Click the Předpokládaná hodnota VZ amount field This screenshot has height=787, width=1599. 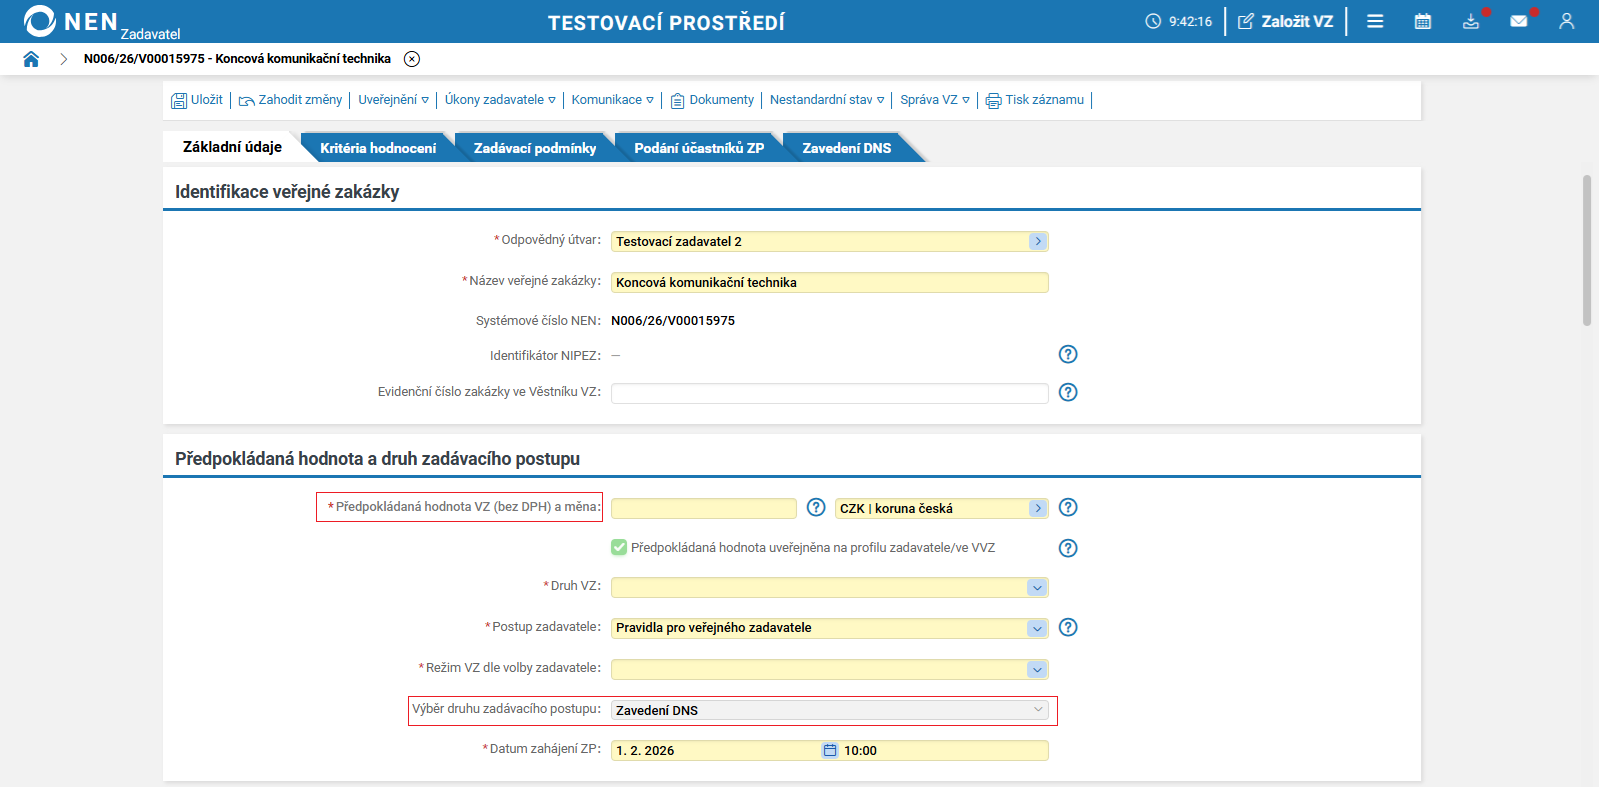click(x=703, y=508)
